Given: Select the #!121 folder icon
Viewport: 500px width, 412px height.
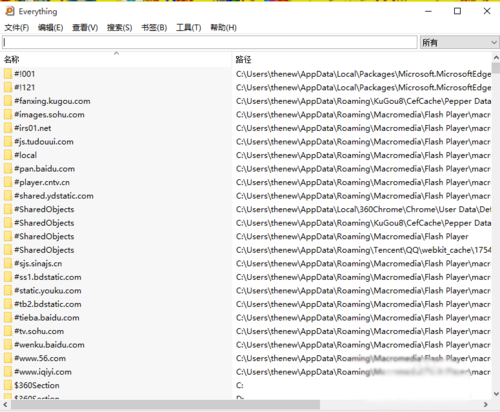Looking at the screenshot, I should [x=8, y=87].
